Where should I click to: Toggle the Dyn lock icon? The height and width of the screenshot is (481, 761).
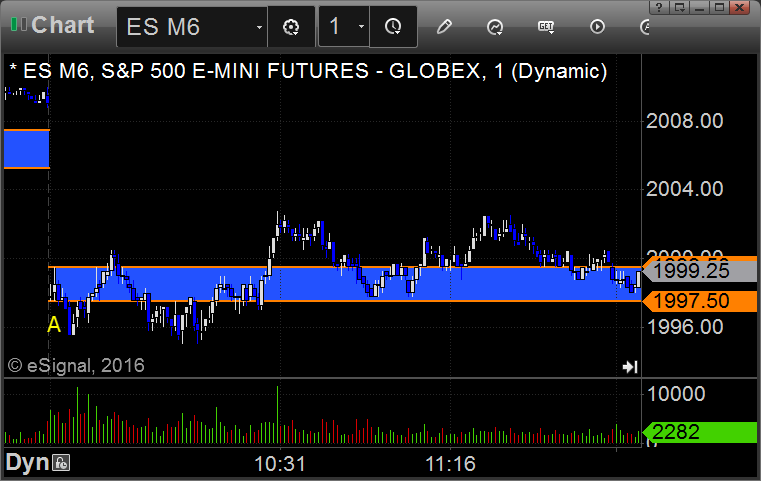tap(62, 463)
